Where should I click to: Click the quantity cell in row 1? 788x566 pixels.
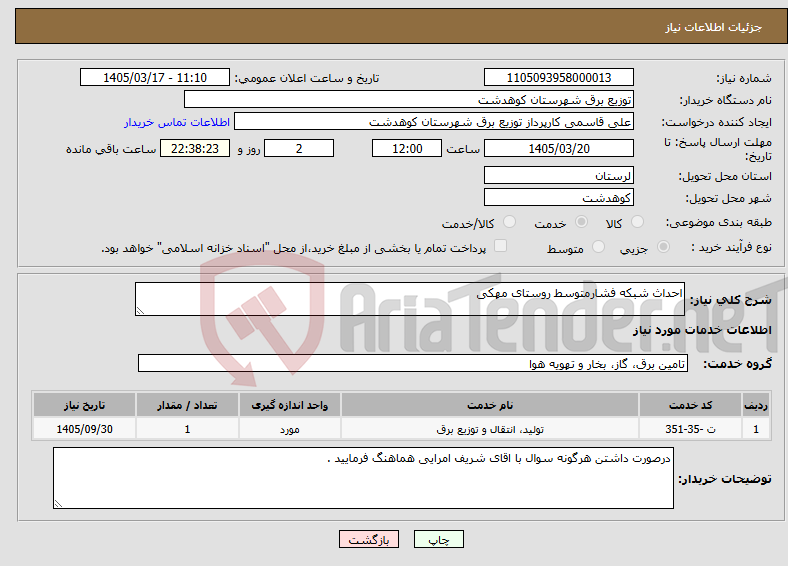pos(187,429)
